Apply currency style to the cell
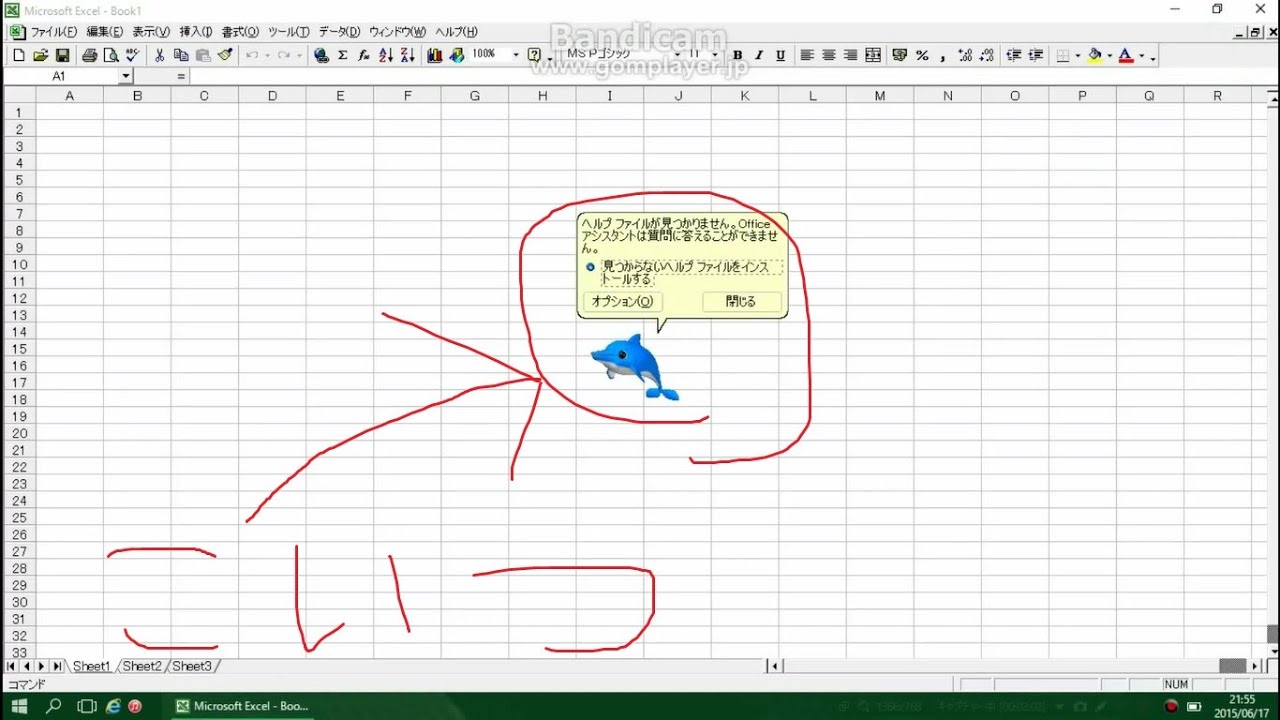 coord(900,56)
